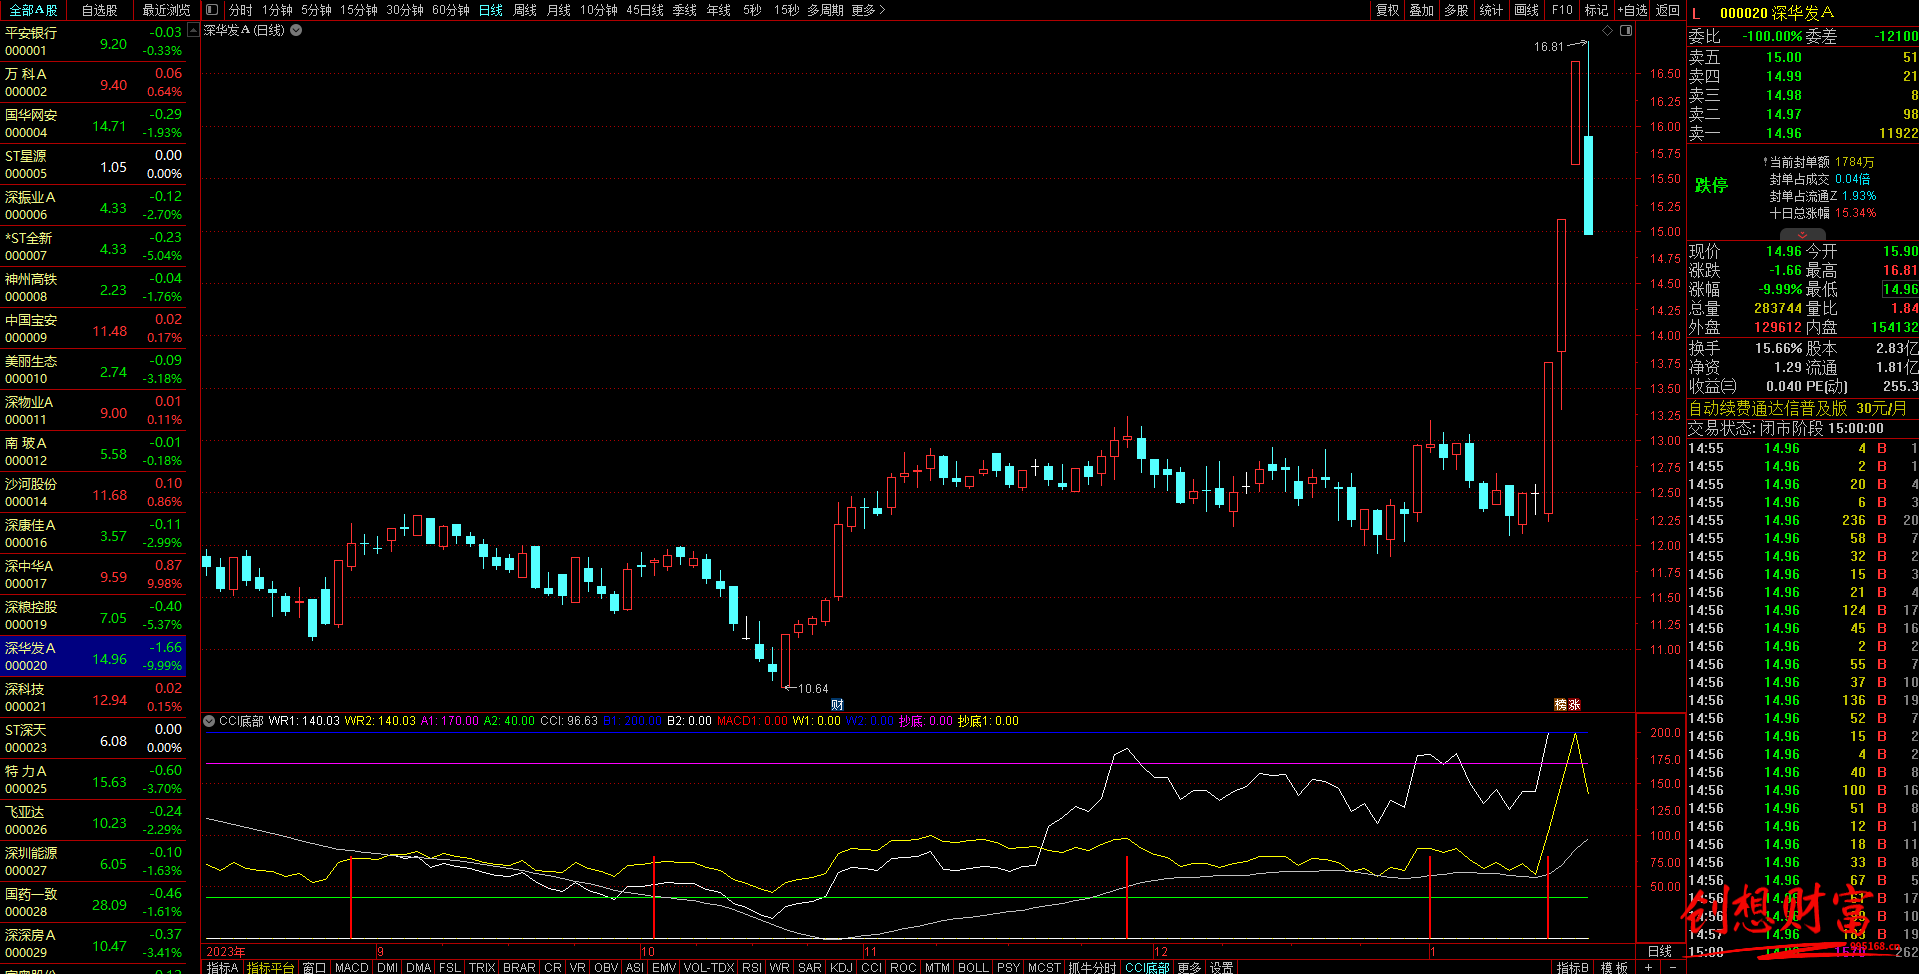
Task: Toggle the CCI底部 indicator panel dropdown icon
Action: coord(209,721)
